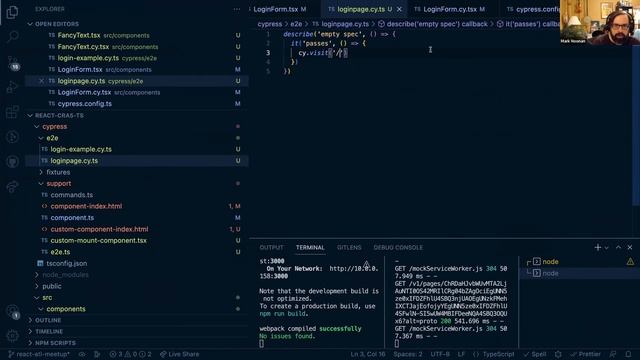Expand the public folder
Image resolution: width=640 pixels, height=360 pixels.
[x=52, y=286]
